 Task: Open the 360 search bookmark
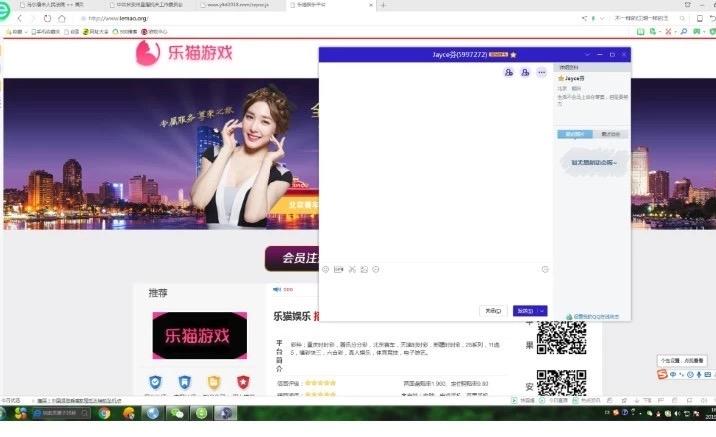tap(125, 32)
